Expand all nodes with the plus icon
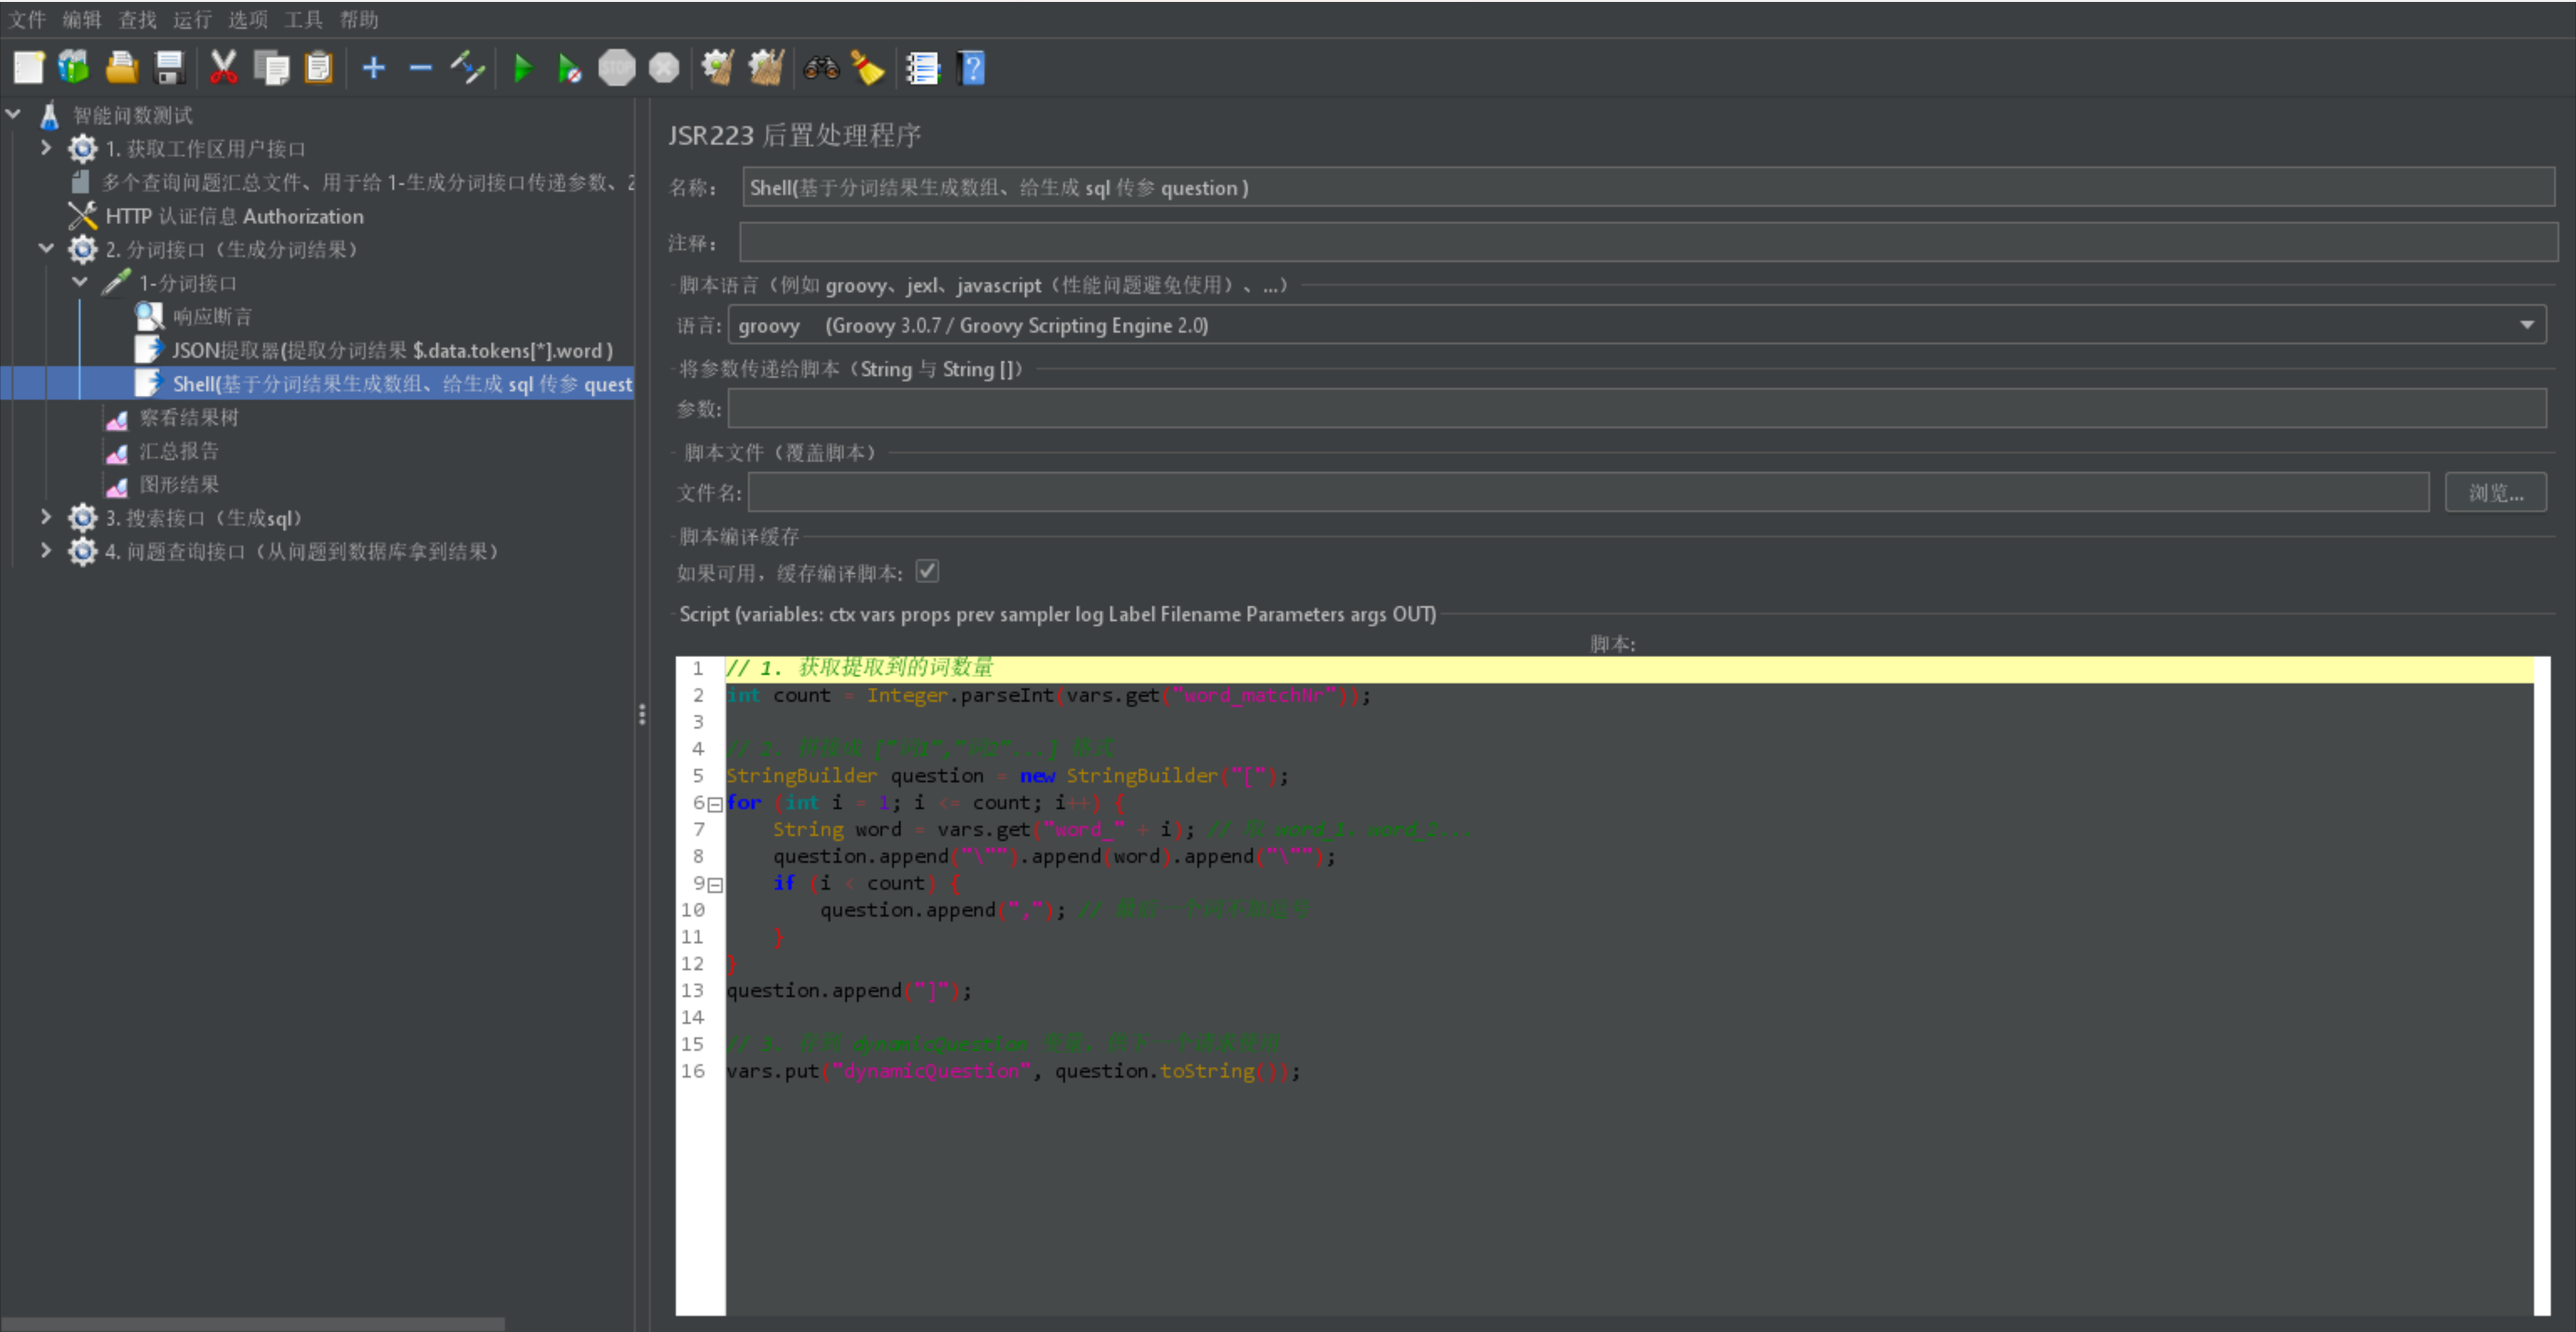Viewport: 2576px width, 1332px height. [373, 68]
